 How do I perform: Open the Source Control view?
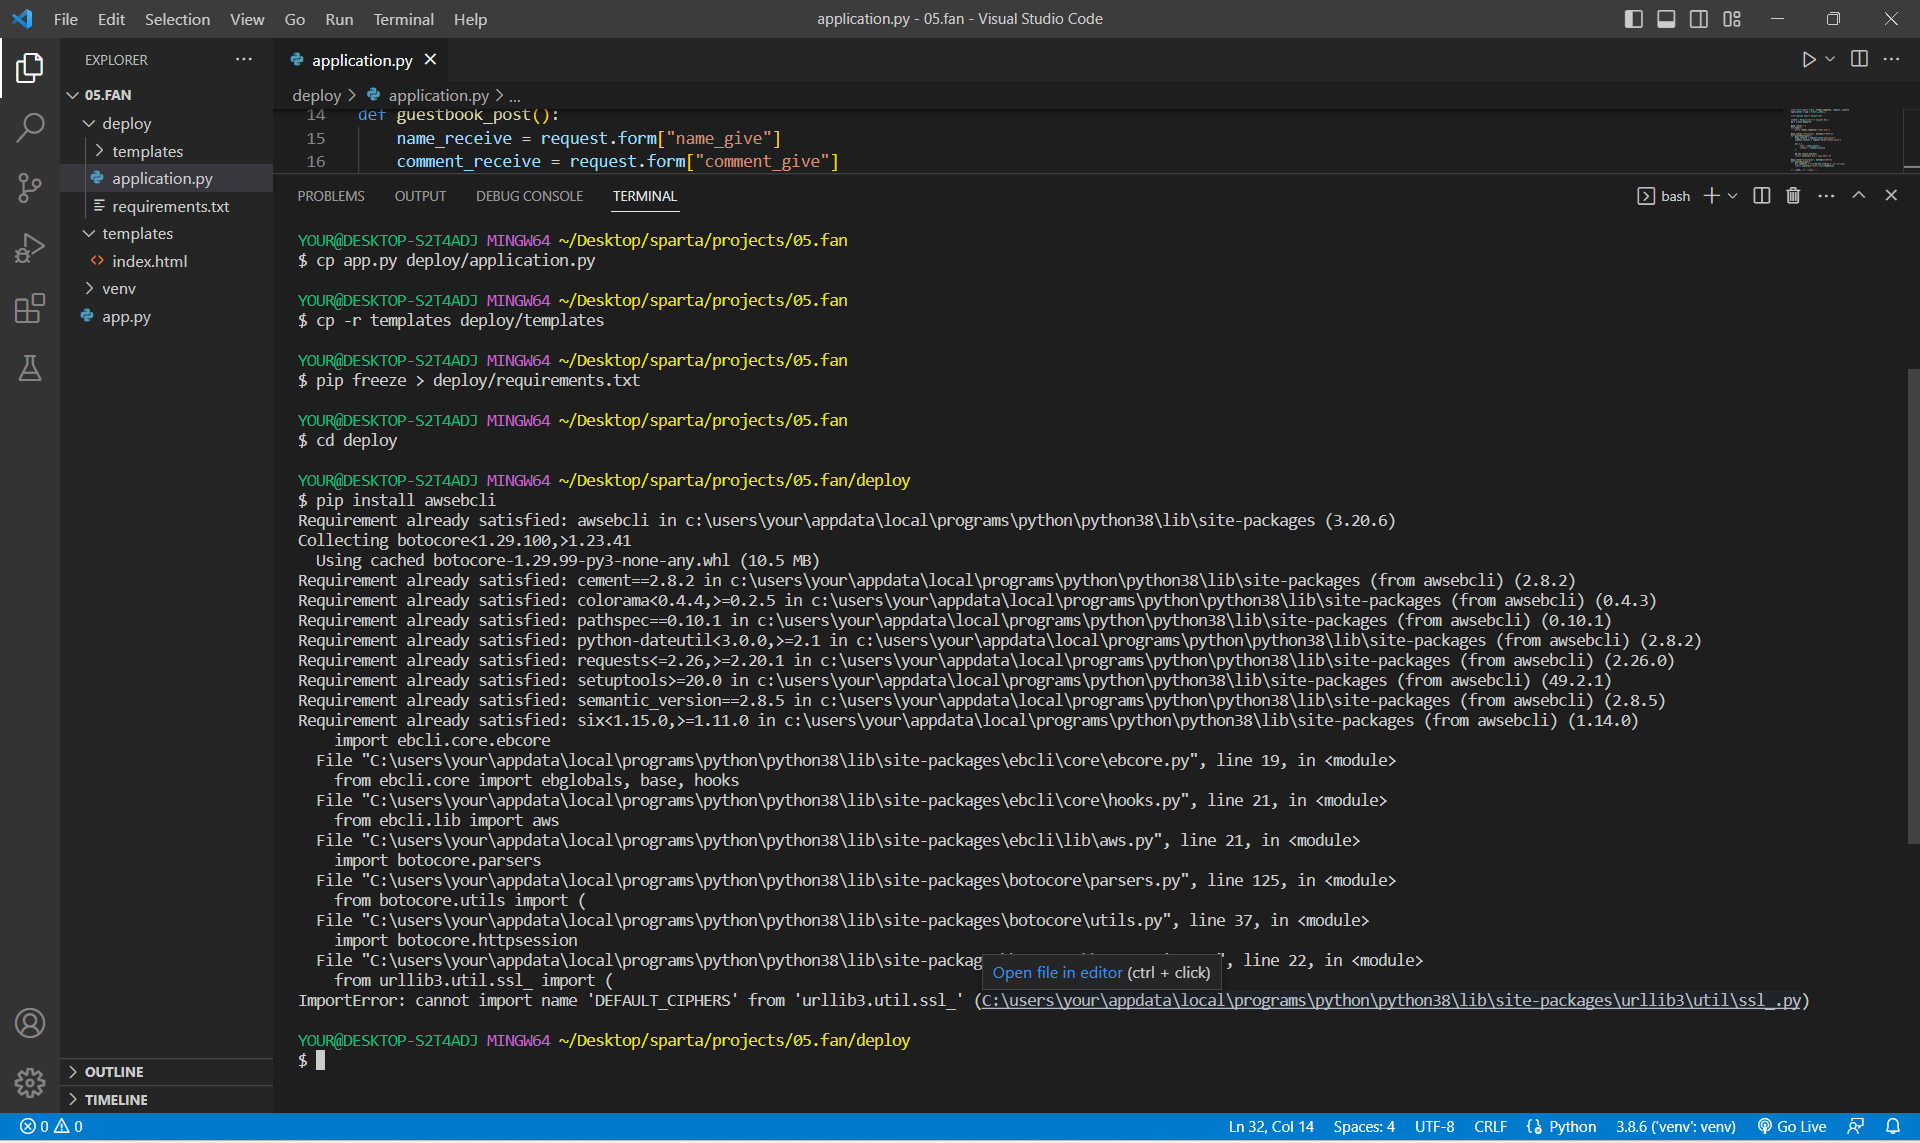pos(30,187)
